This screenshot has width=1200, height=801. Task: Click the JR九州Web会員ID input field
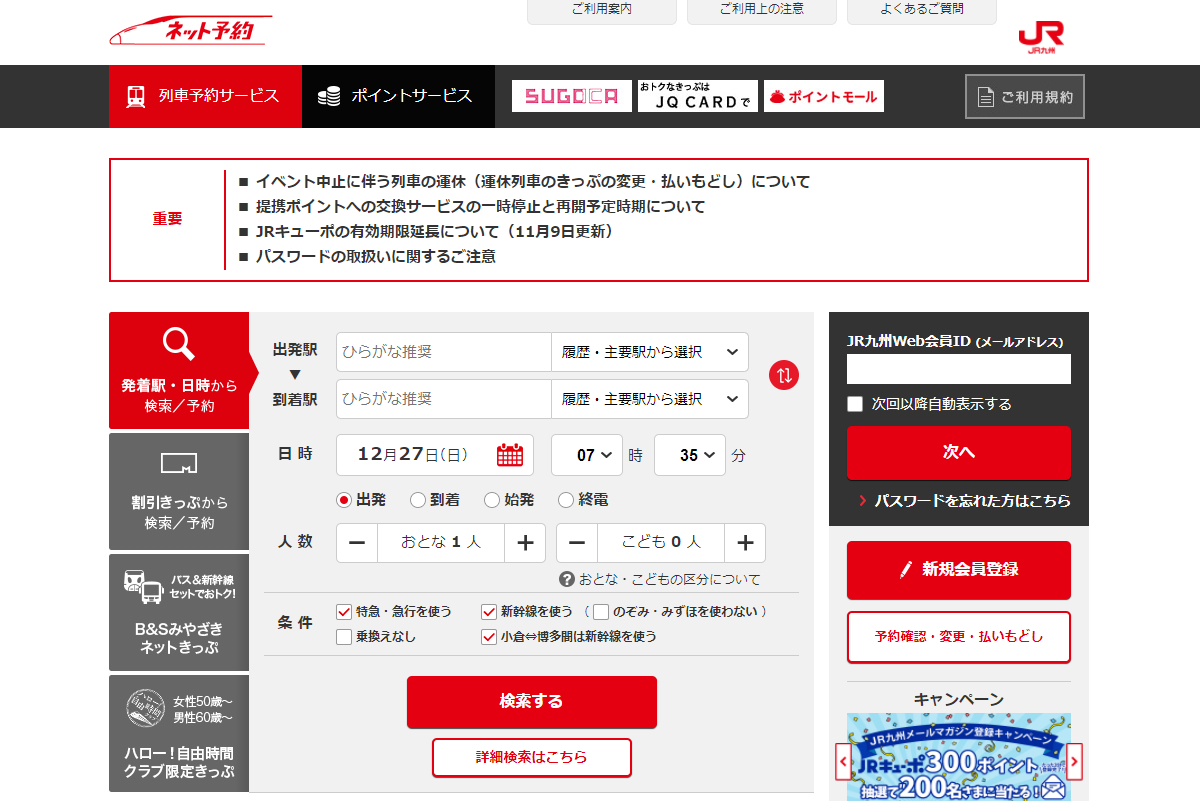[x=958, y=369]
